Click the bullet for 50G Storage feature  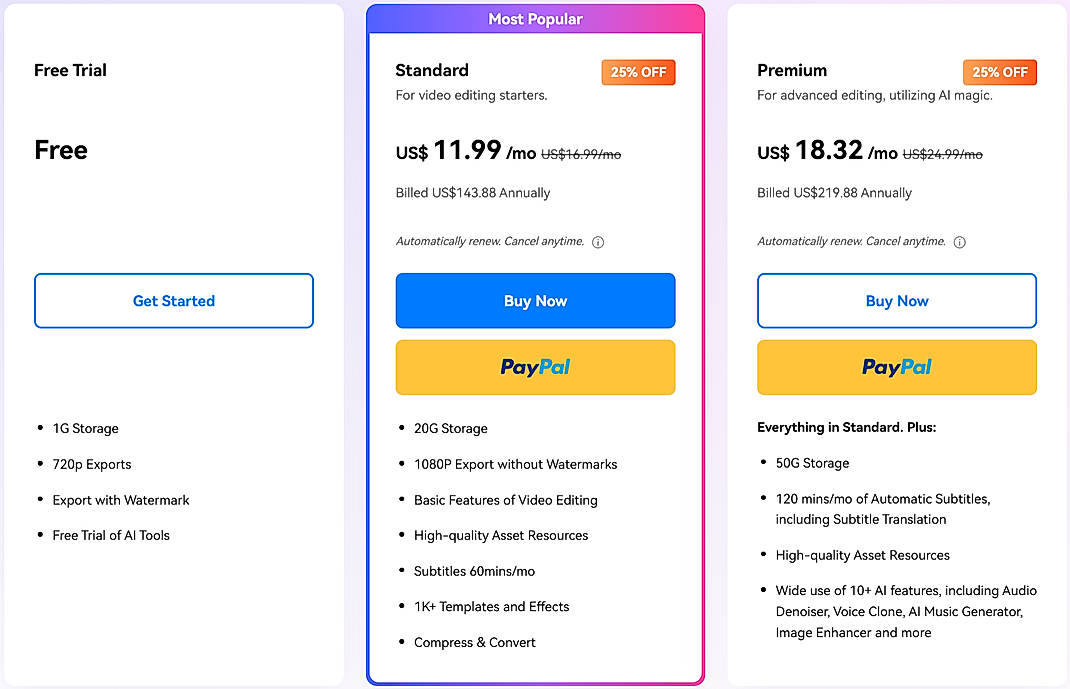click(x=764, y=463)
